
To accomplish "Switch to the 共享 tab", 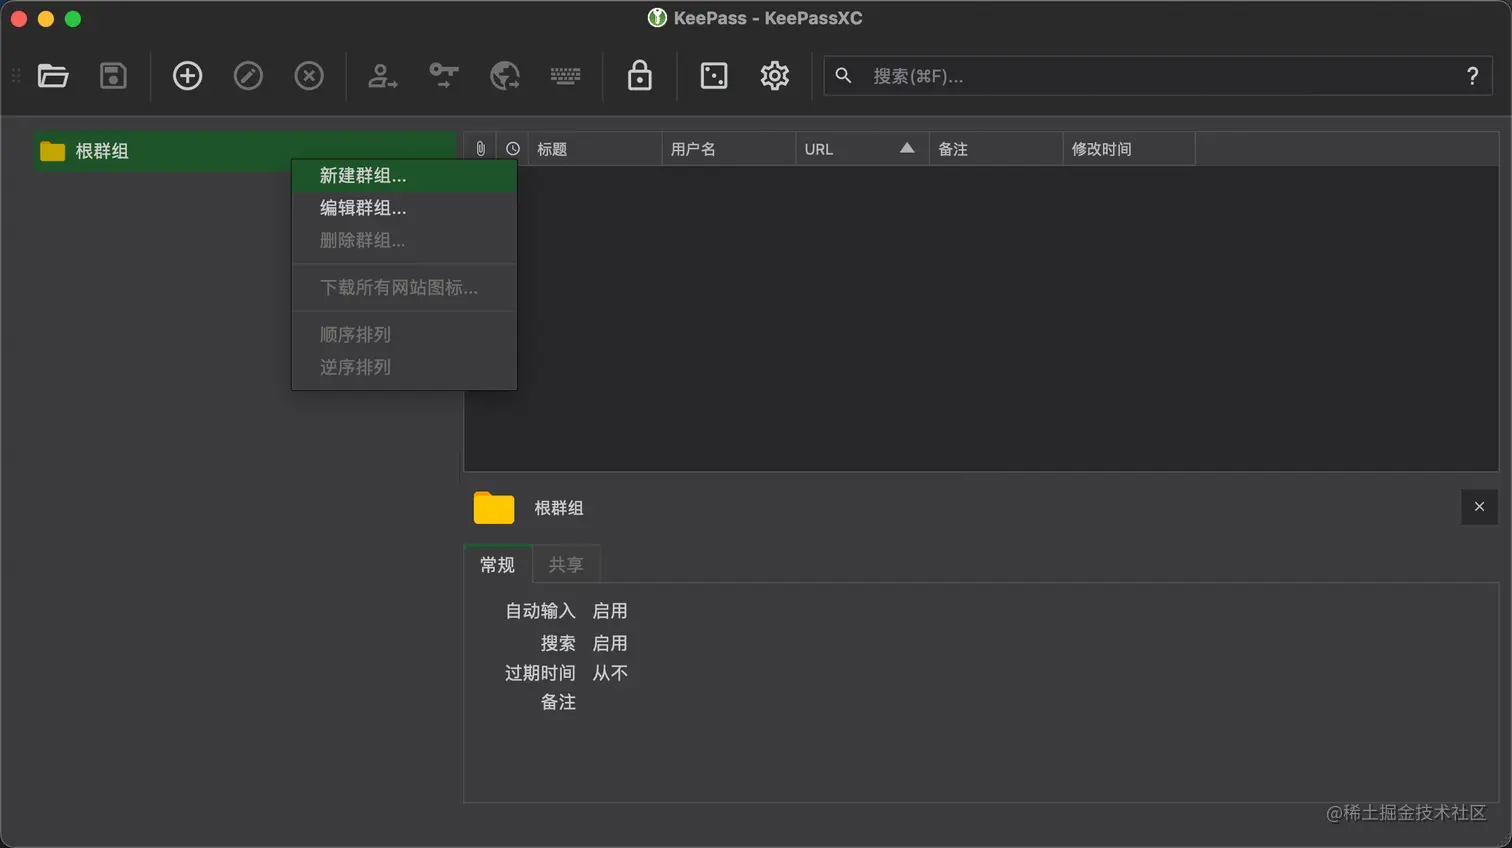I will pos(566,565).
